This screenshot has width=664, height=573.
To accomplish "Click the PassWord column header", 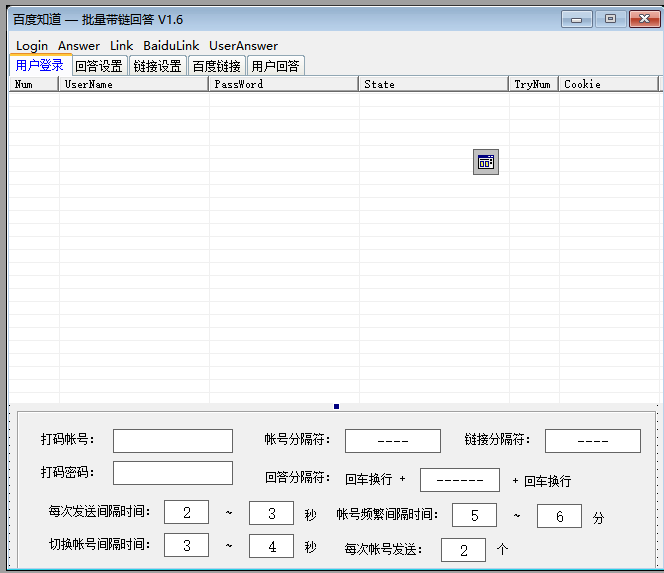I will (x=284, y=84).
